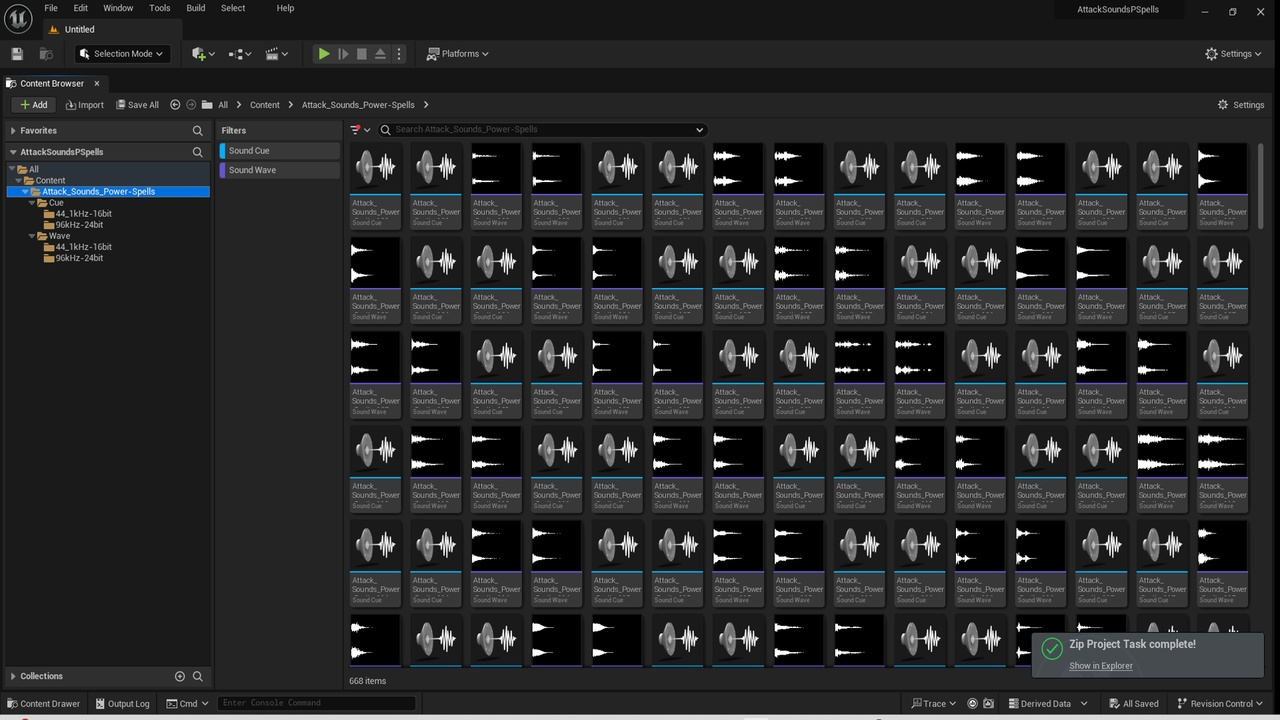Image resolution: width=1280 pixels, height=720 pixels.
Task: Open the Selection Mode dropdown
Action: [122, 54]
